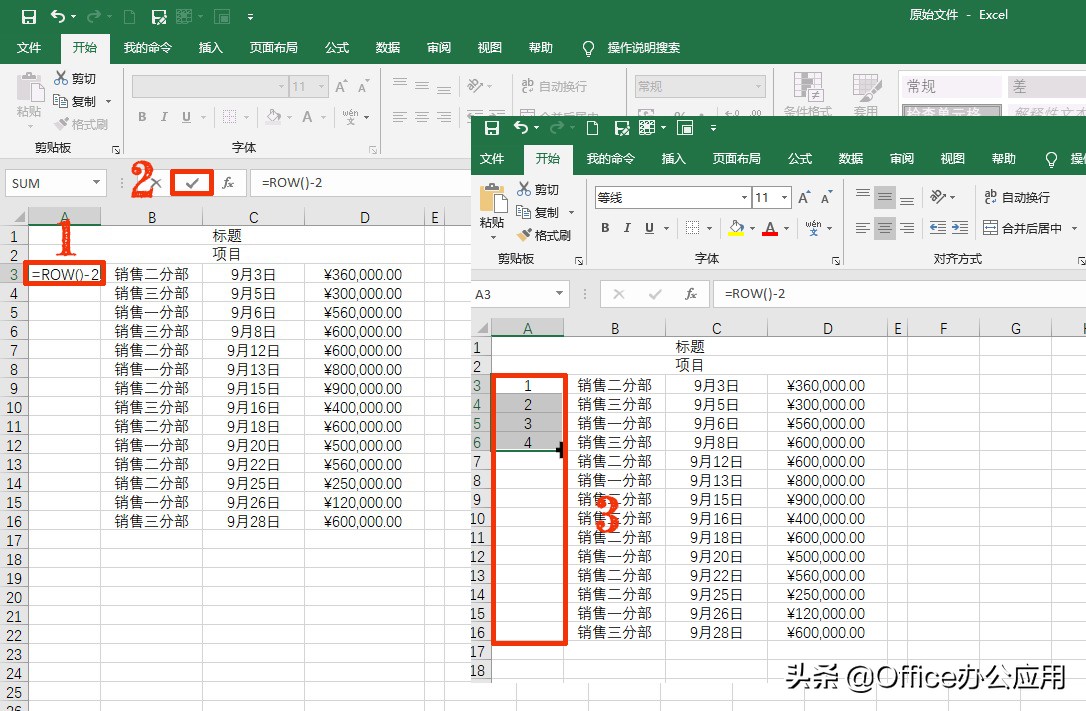Open borders tool in front window font group
1086x711 pixels.
coord(692,228)
